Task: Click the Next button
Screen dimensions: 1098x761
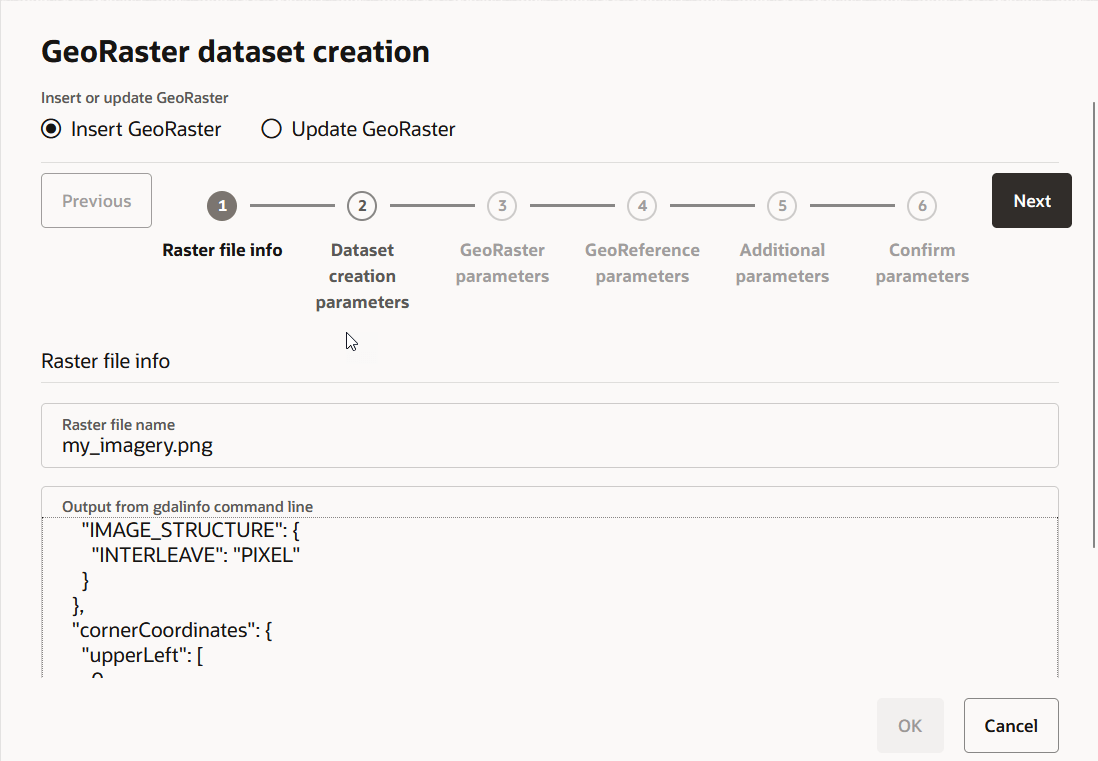Action: (1031, 200)
